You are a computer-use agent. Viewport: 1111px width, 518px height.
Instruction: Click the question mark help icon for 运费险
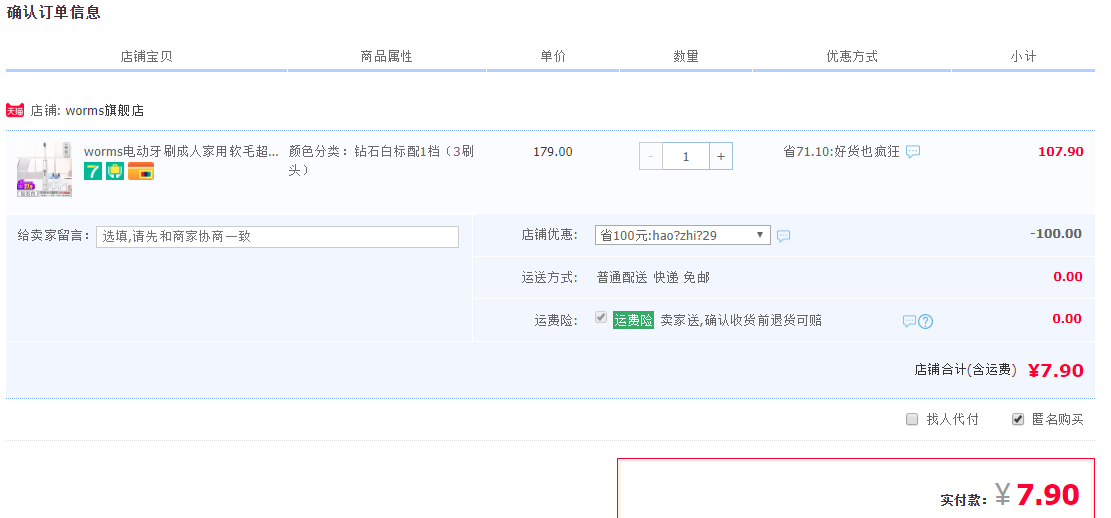[925, 321]
